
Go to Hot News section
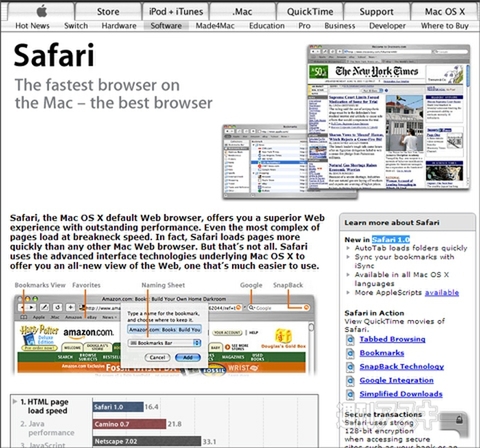click(x=32, y=26)
